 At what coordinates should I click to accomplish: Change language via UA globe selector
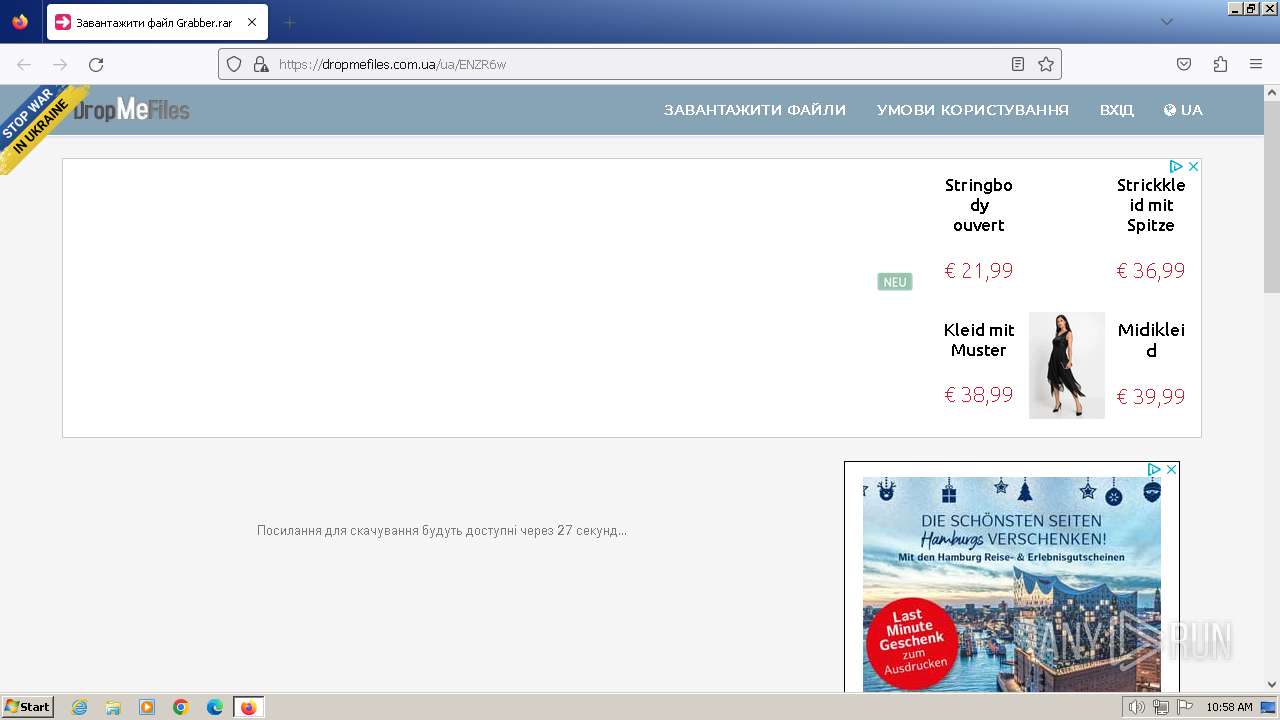[x=1183, y=110]
